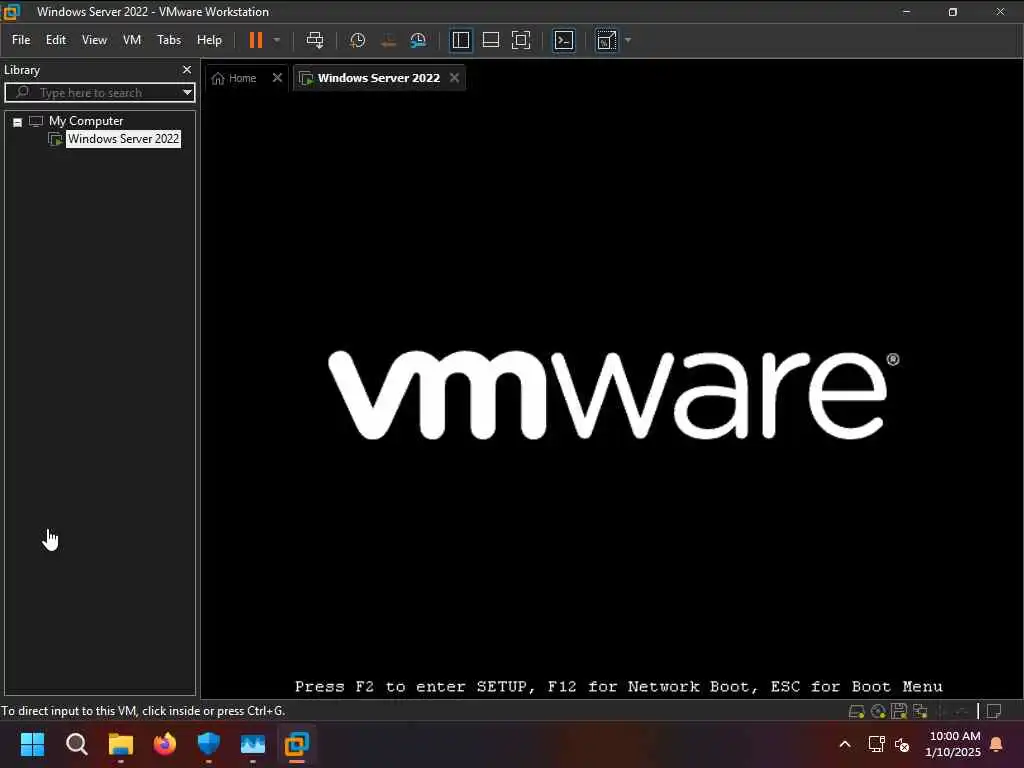The width and height of the screenshot is (1024, 768).
Task: Launch Firefox from the taskbar
Action: pos(165,744)
